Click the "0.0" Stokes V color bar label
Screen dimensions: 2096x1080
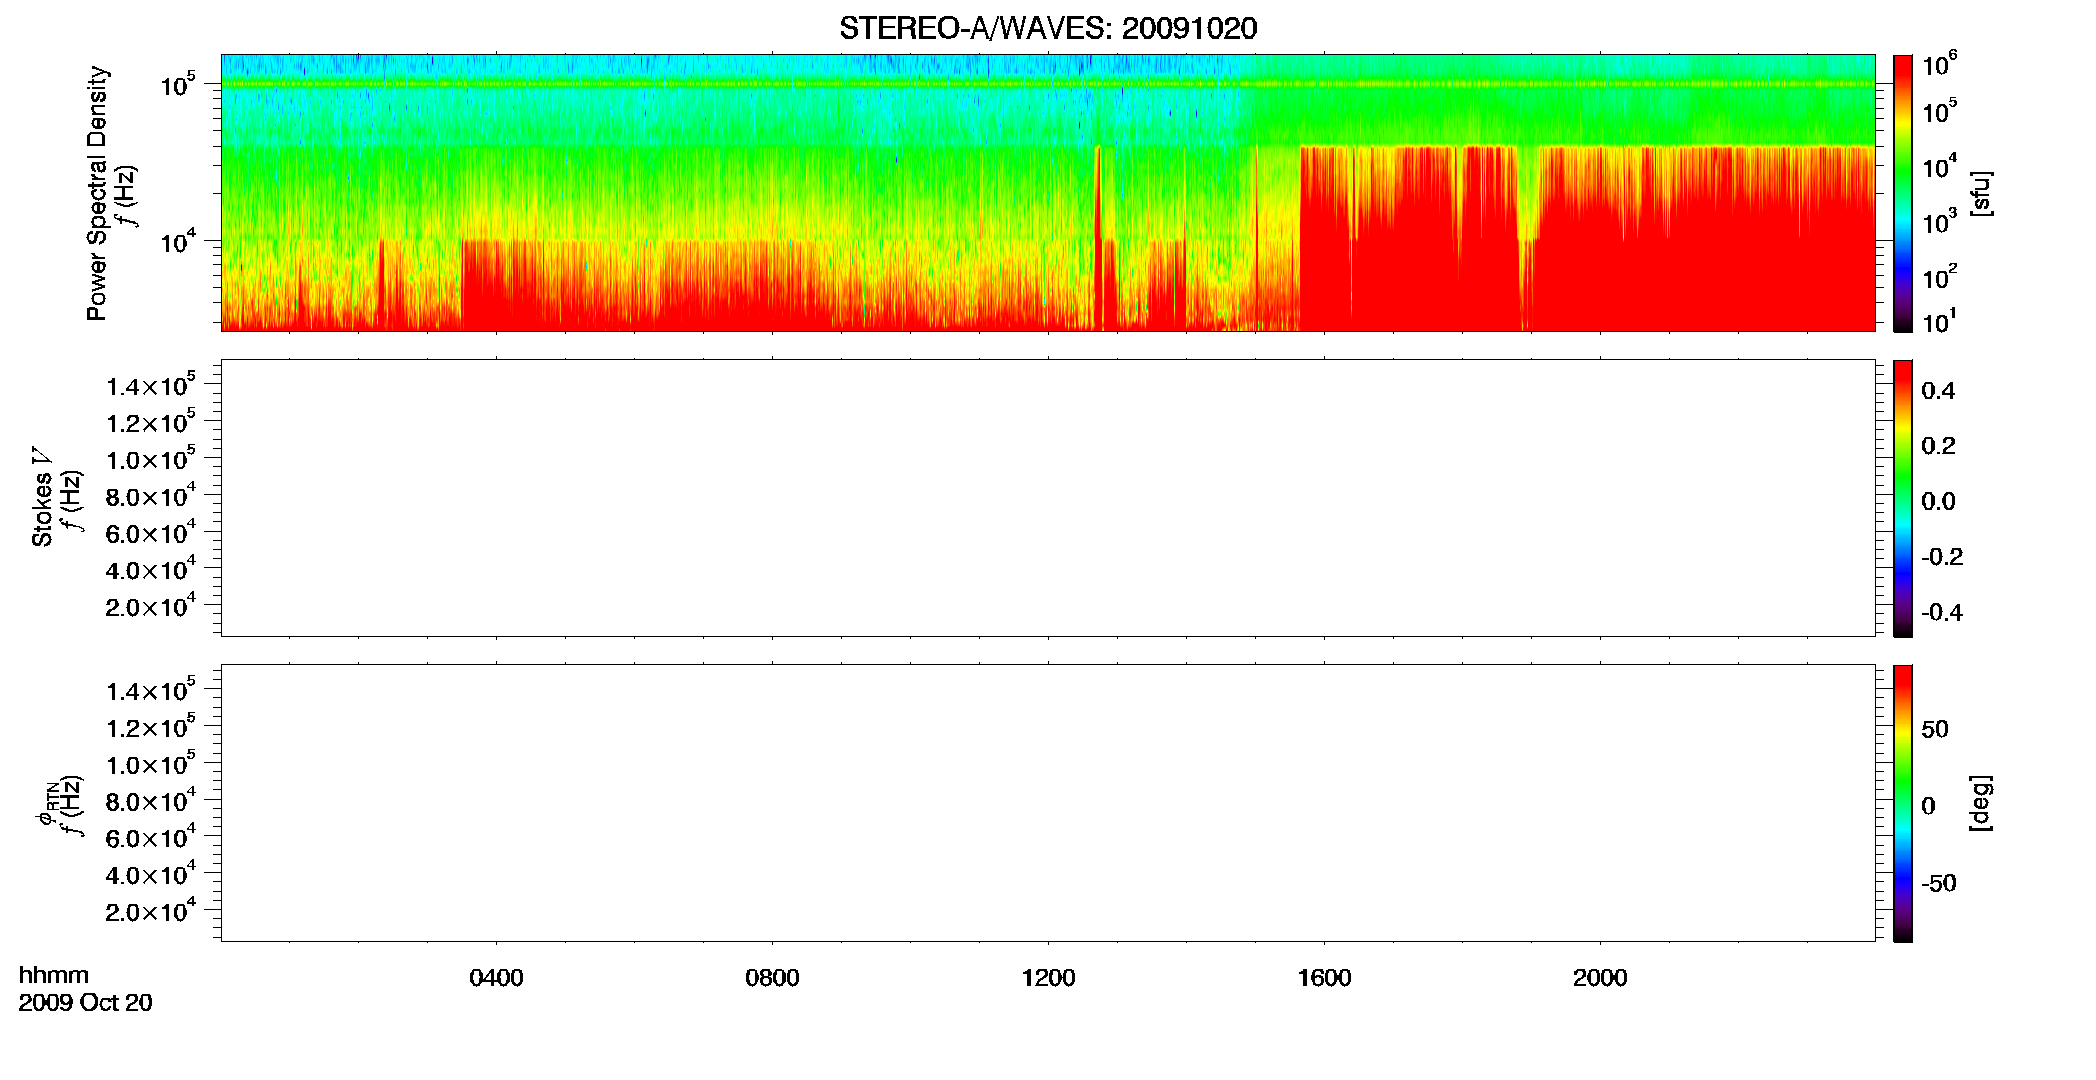click(x=1938, y=502)
